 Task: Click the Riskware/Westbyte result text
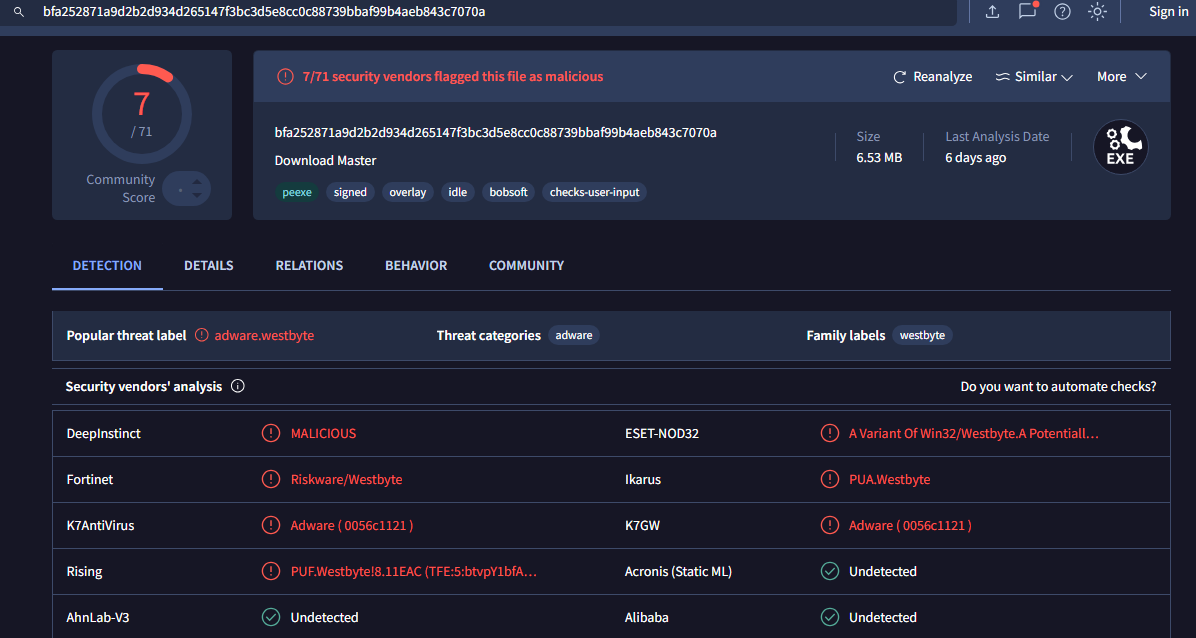click(x=346, y=479)
